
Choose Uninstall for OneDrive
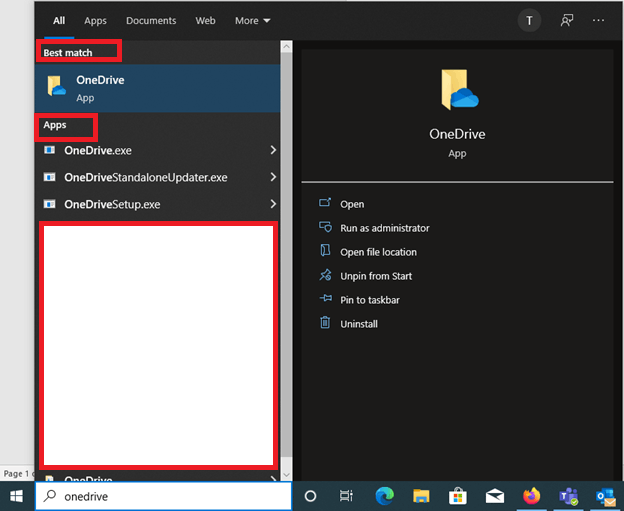[x=359, y=324]
